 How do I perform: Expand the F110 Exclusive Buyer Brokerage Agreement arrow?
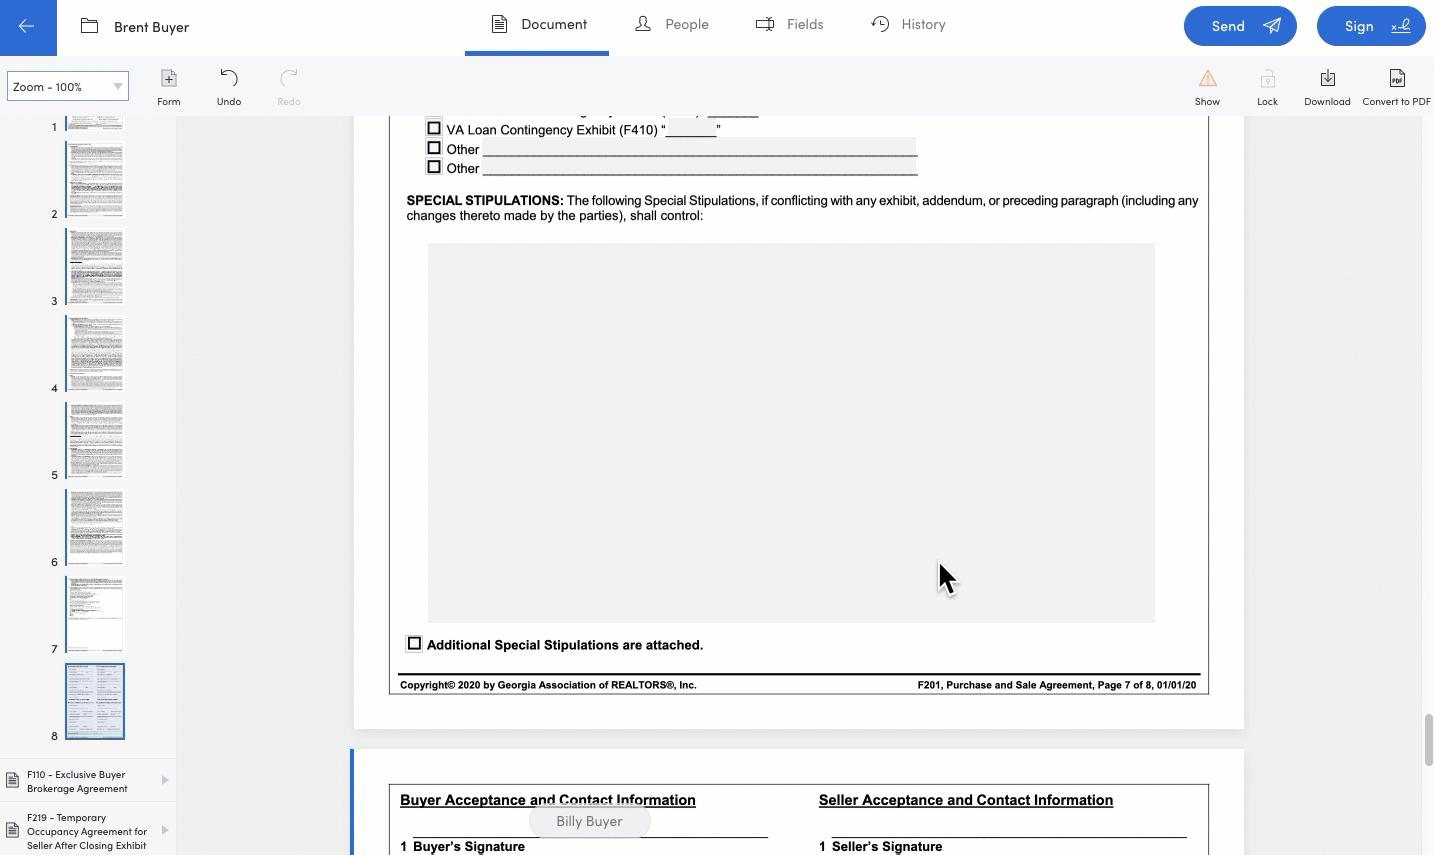coord(165,780)
